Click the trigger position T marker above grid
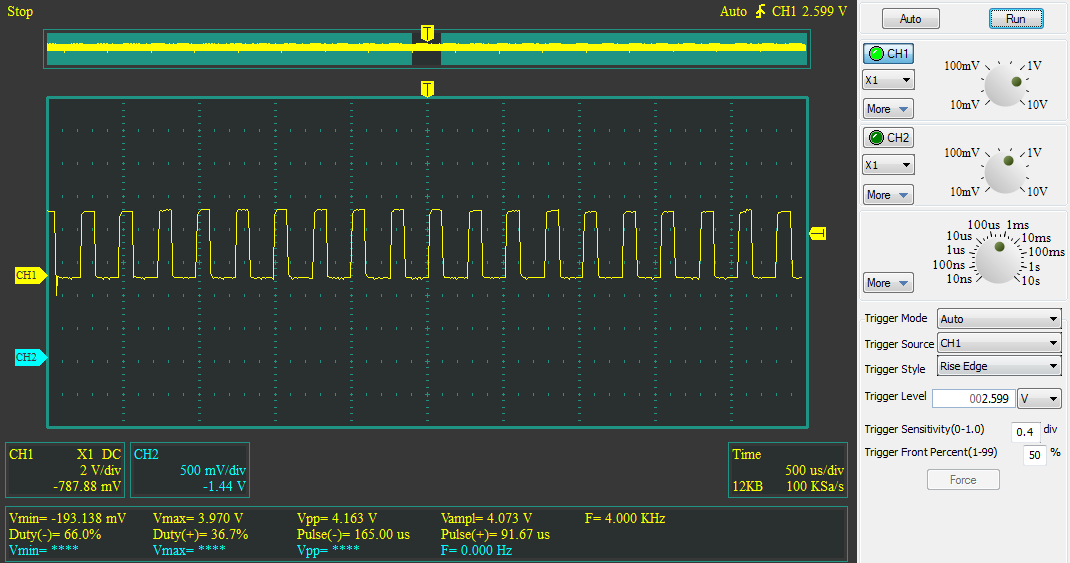The width and height of the screenshot is (1070, 563). click(427, 89)
